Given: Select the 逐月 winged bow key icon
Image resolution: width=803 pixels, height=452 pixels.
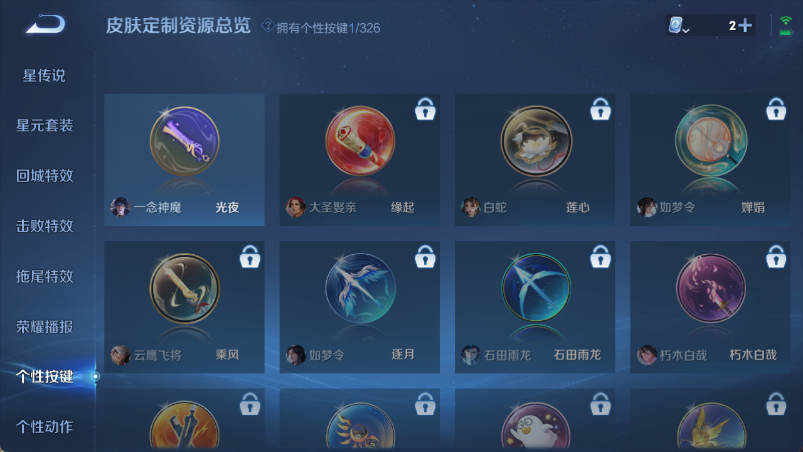Looking at the screenshot, I should click(x=360, y=289).
